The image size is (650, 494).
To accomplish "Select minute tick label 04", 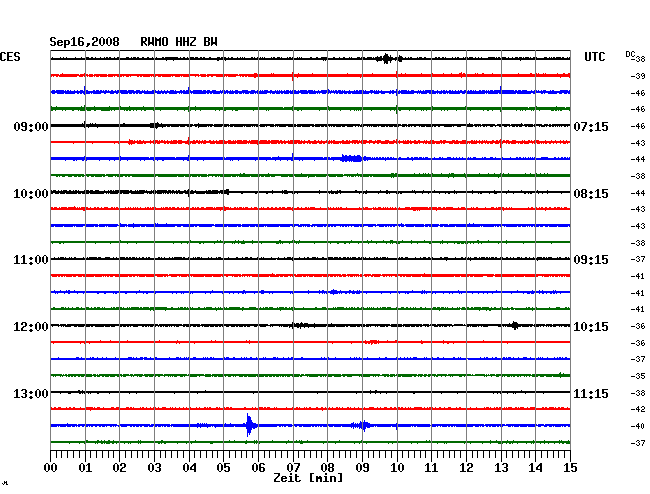I will pos(189,468).
